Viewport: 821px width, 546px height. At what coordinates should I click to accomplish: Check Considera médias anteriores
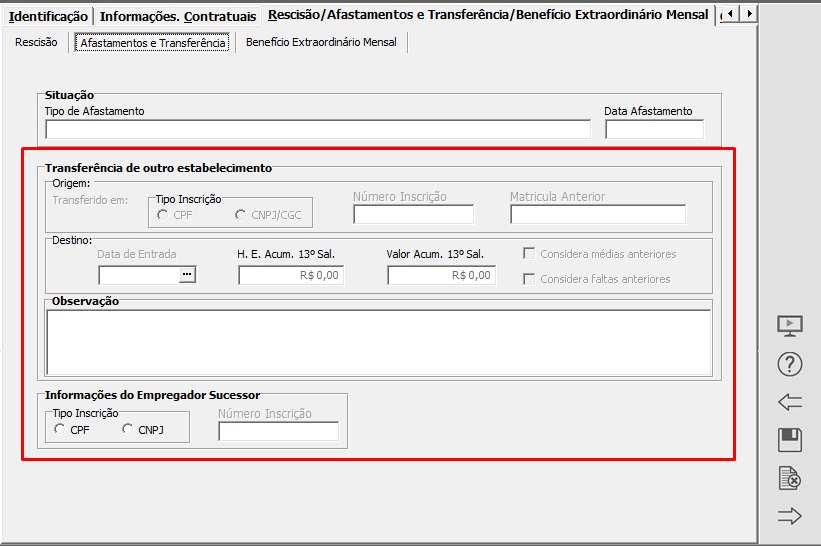(x=529, y=254)
